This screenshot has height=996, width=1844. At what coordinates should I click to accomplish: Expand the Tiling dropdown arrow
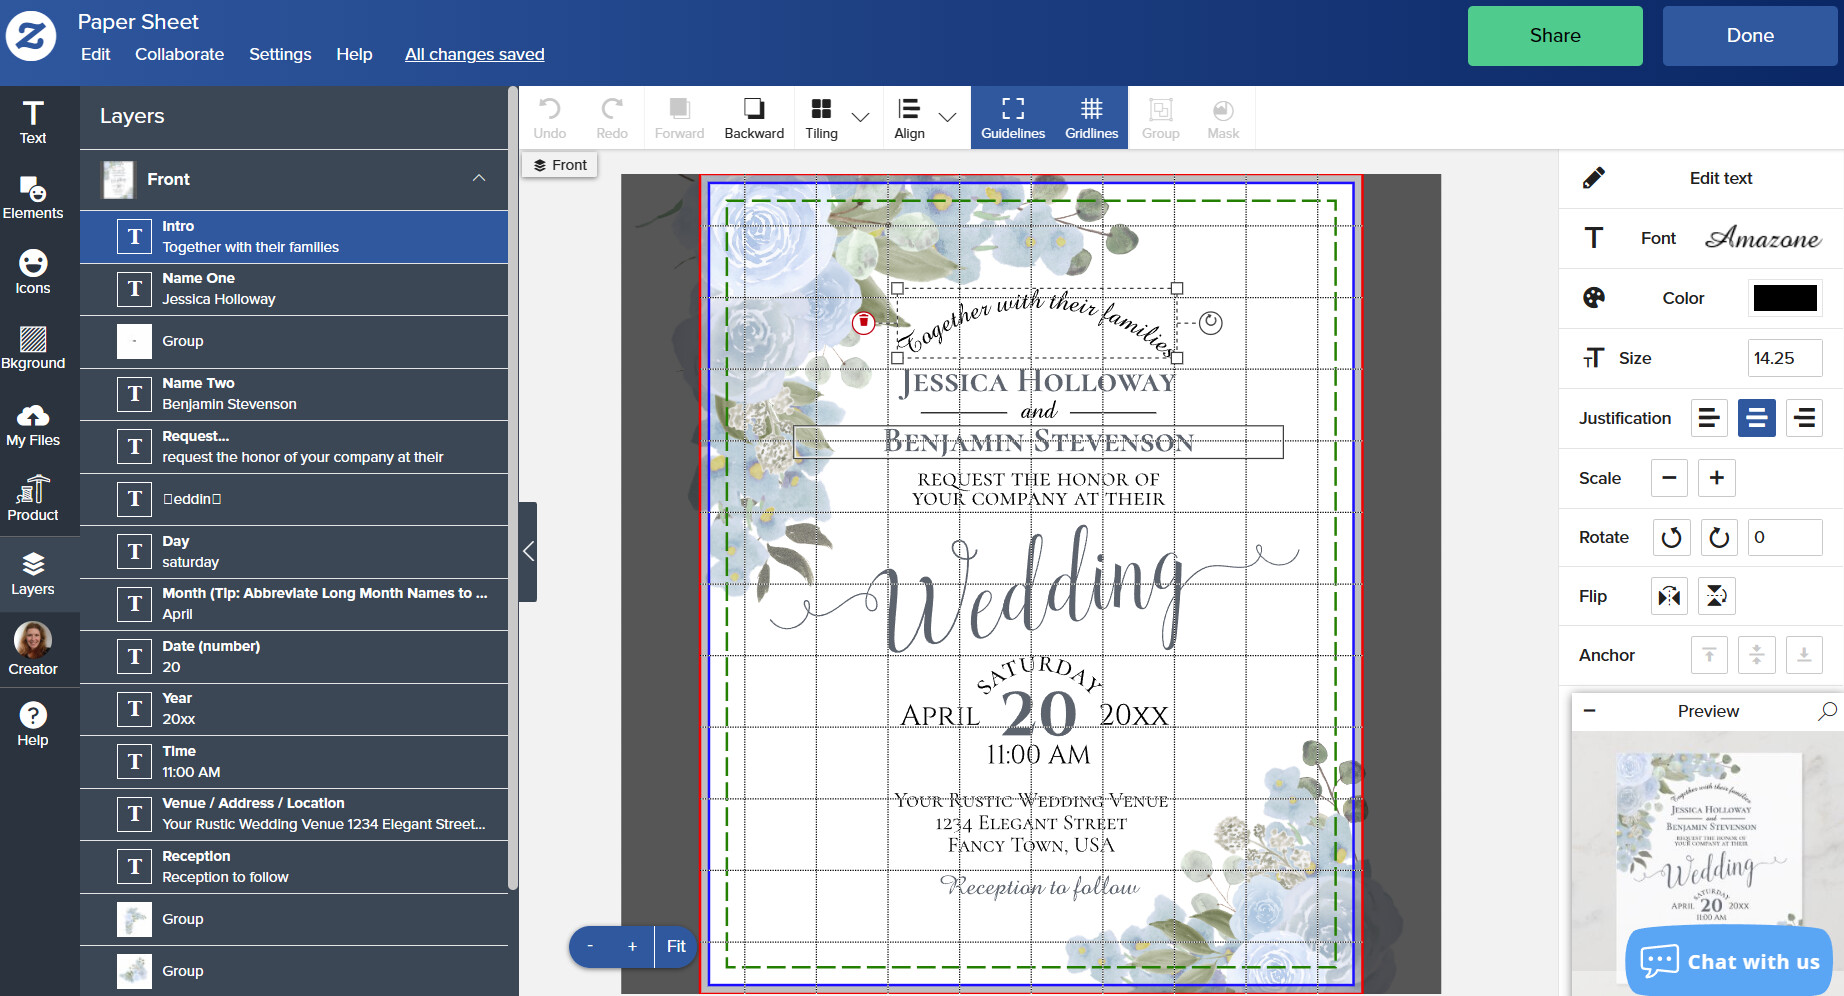(860, 117)
